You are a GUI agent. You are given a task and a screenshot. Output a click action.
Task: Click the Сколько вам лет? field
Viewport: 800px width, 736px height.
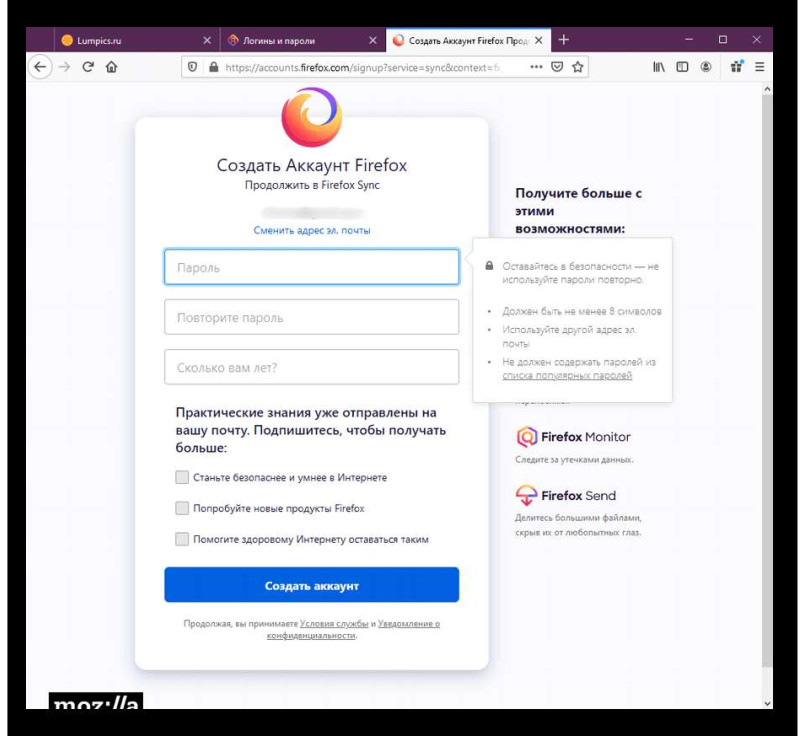[312, 367]
